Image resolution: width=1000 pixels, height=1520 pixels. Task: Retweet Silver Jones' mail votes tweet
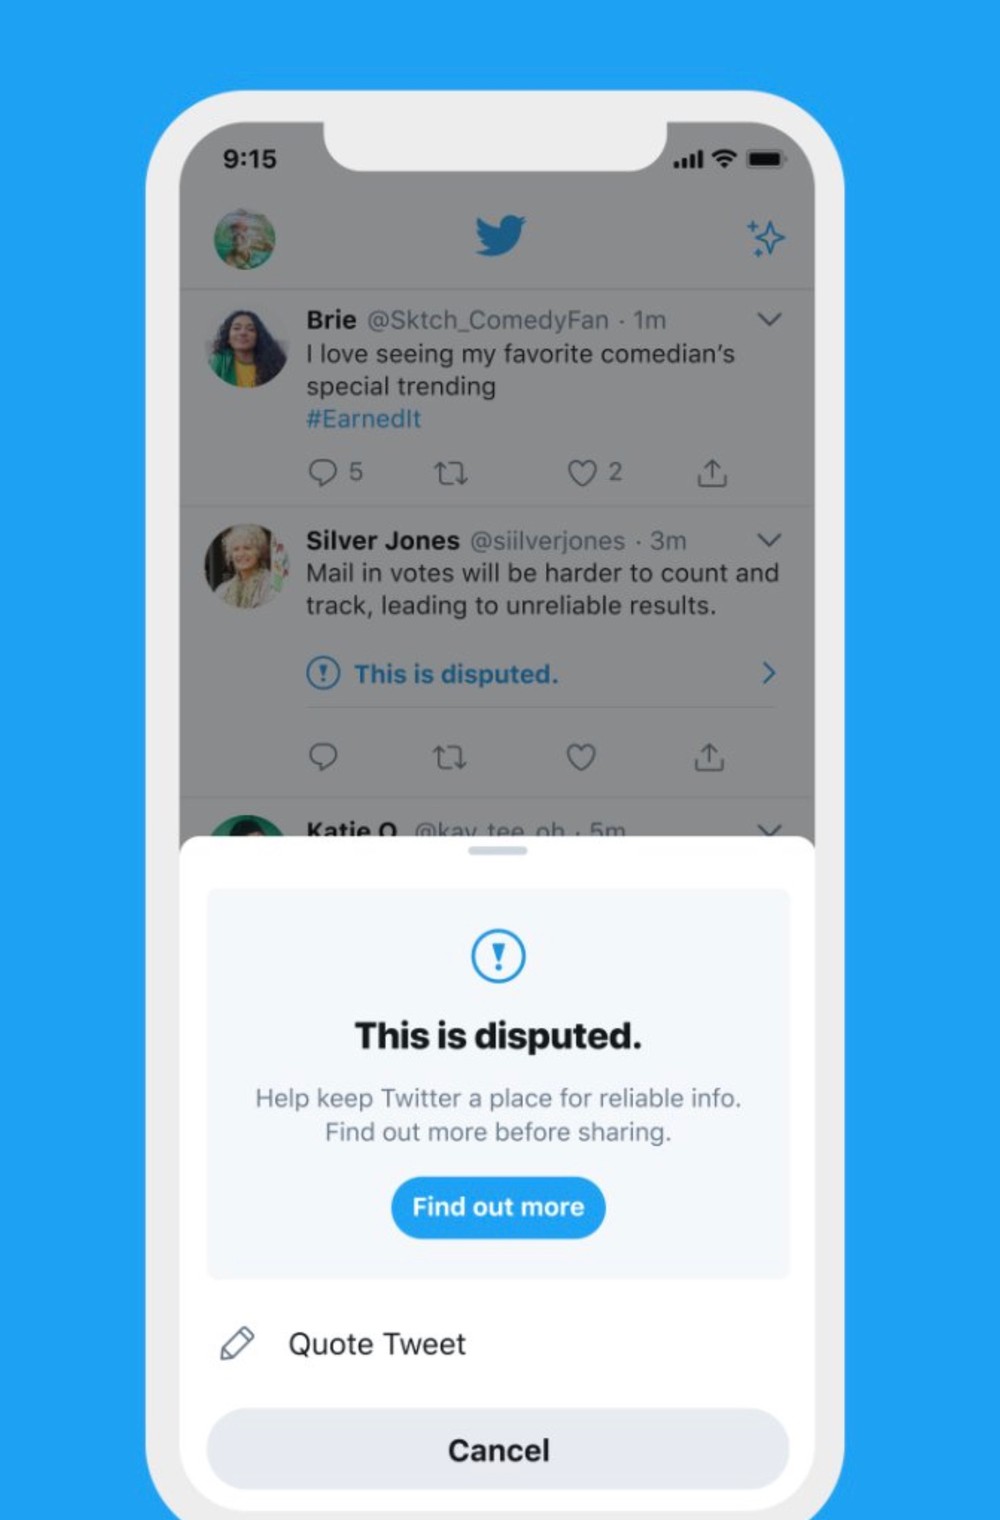pyautogui.click(x=449, y=757)
